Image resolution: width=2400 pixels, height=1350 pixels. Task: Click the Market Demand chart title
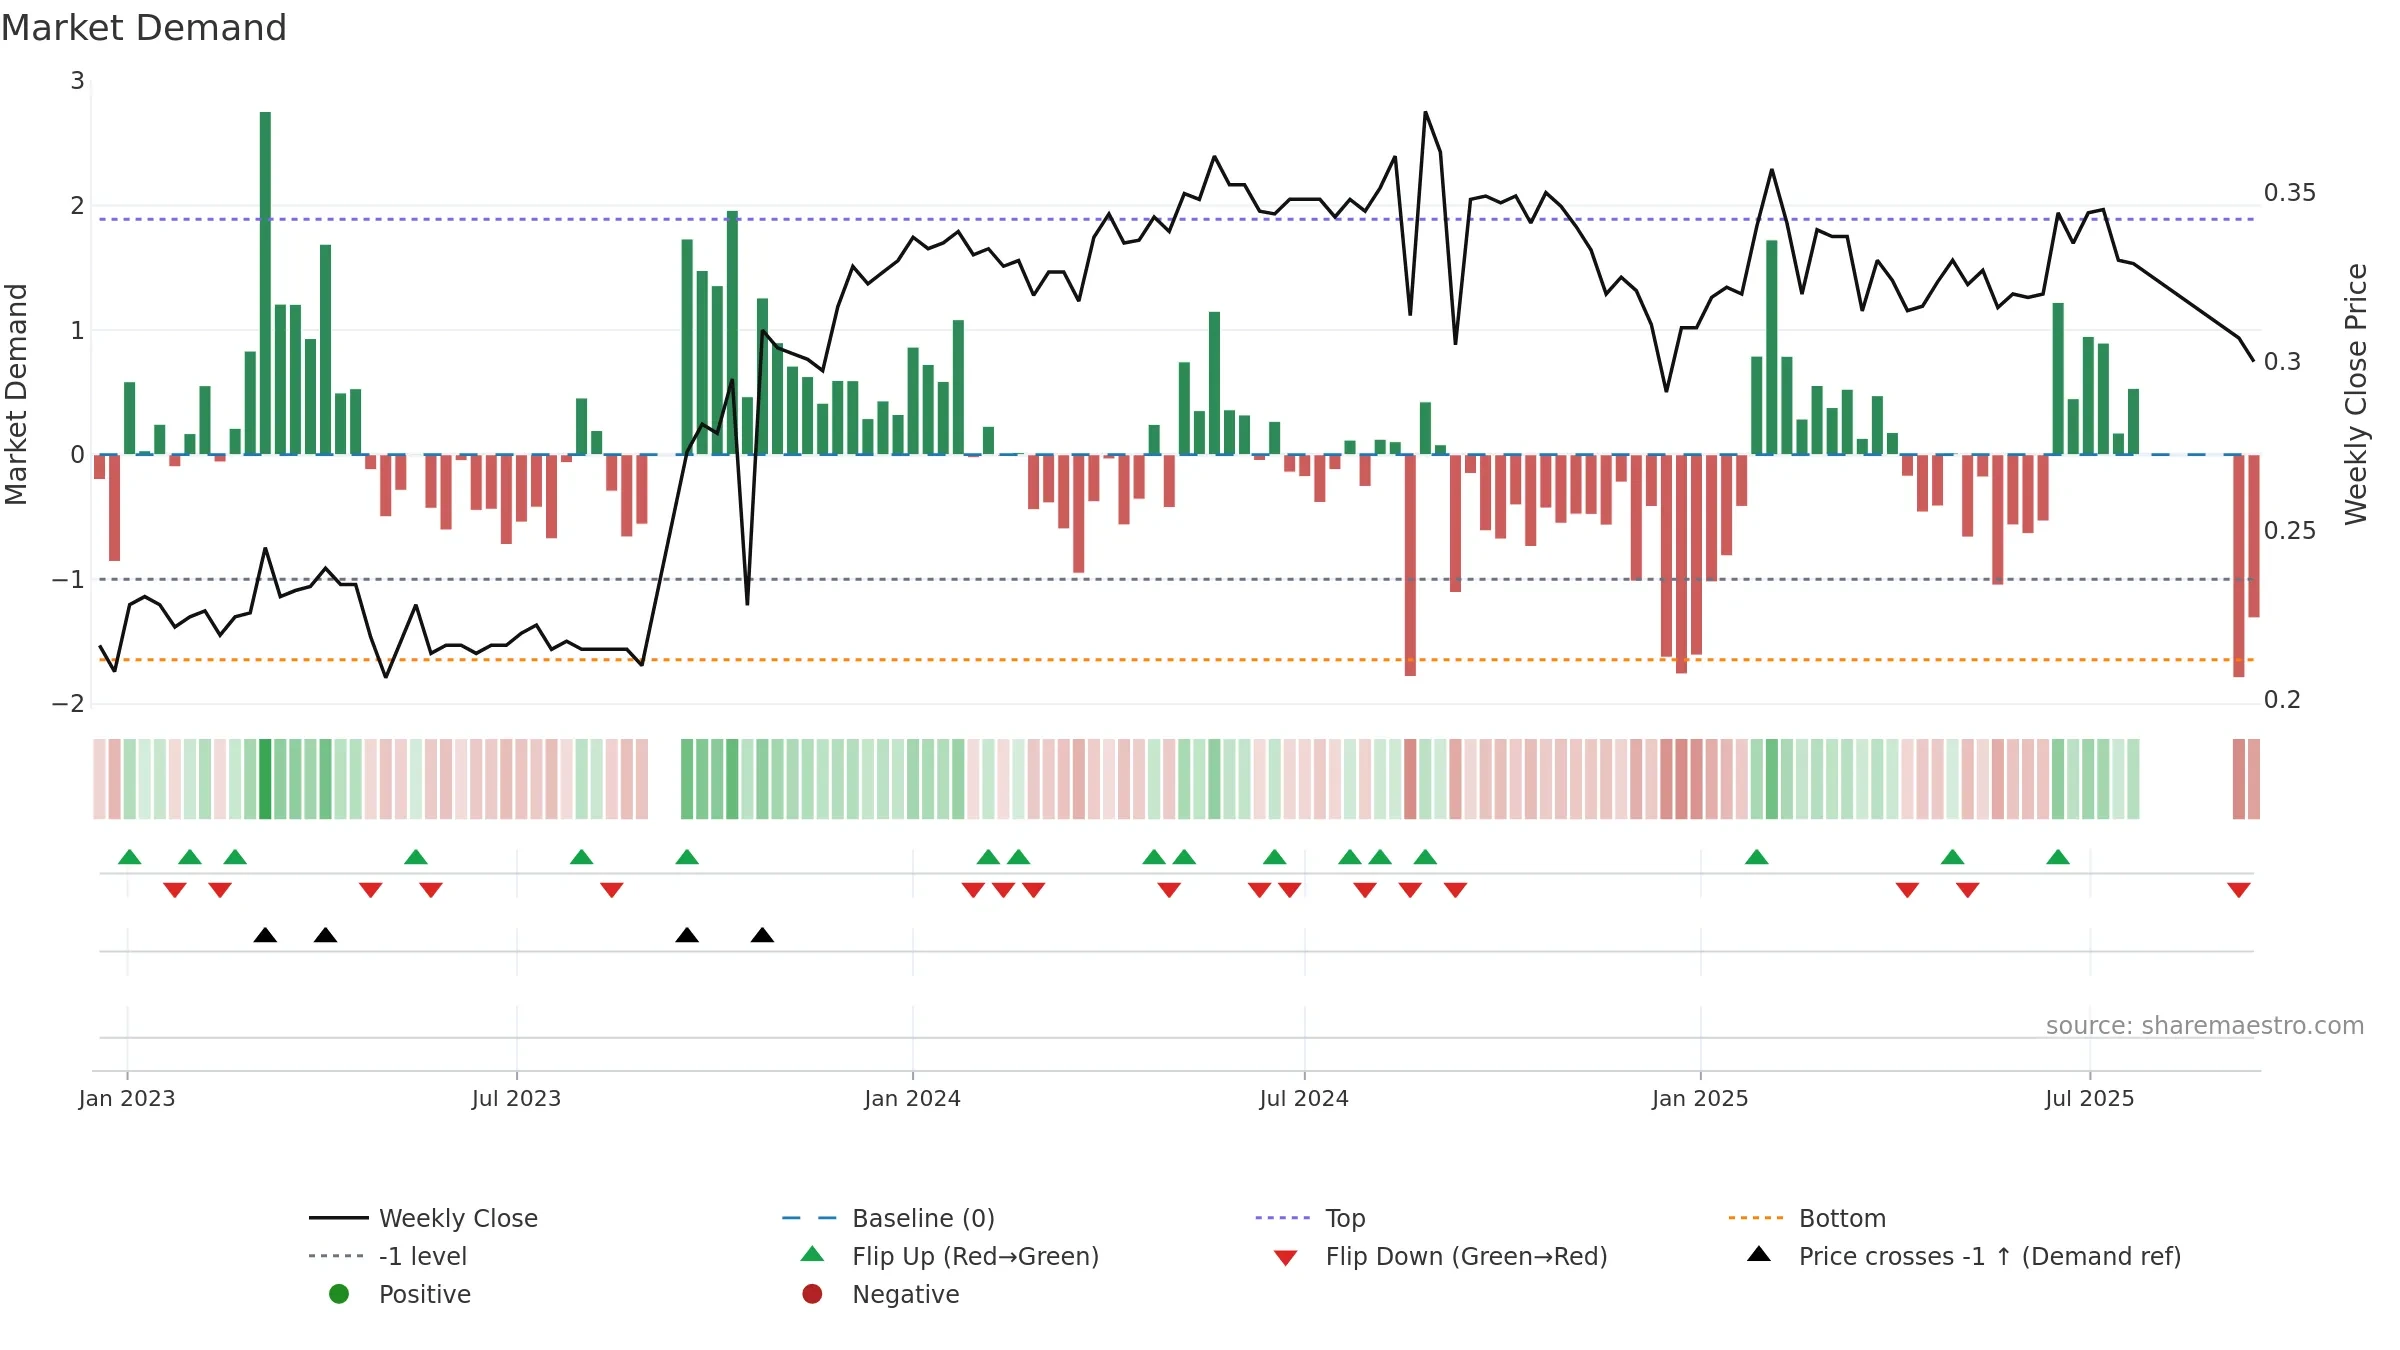pyautogui.click(x=144, y=28)
